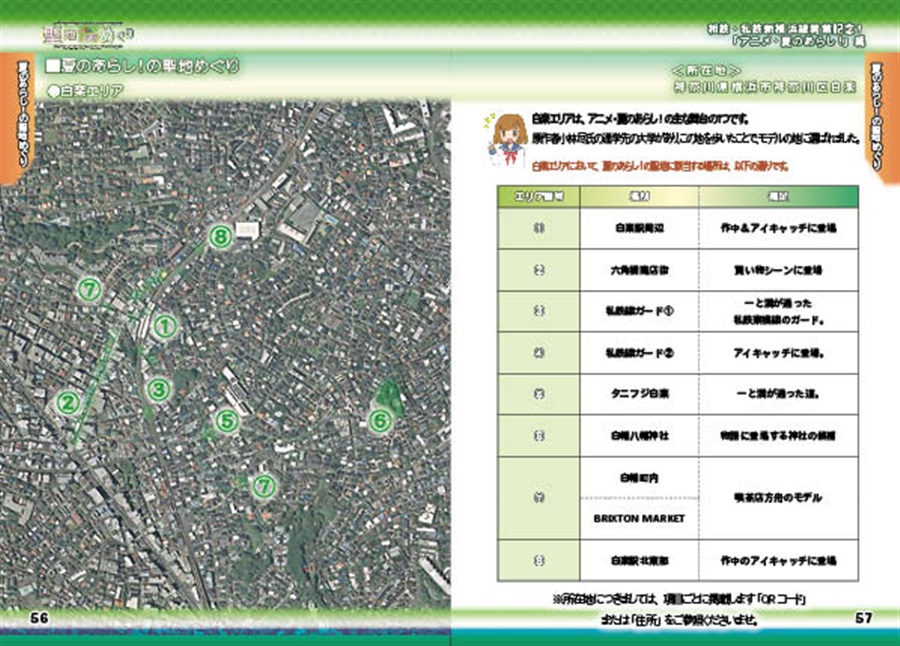Click page number 57

(x=864, y=618)
